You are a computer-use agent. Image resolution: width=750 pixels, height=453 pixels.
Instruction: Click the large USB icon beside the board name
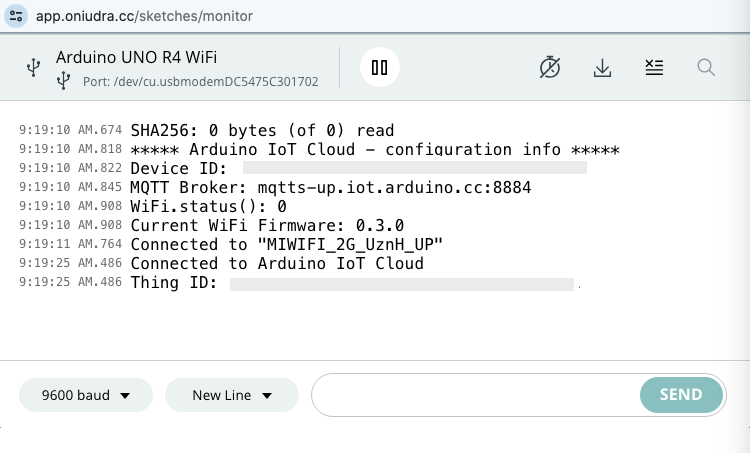point(33,67)
